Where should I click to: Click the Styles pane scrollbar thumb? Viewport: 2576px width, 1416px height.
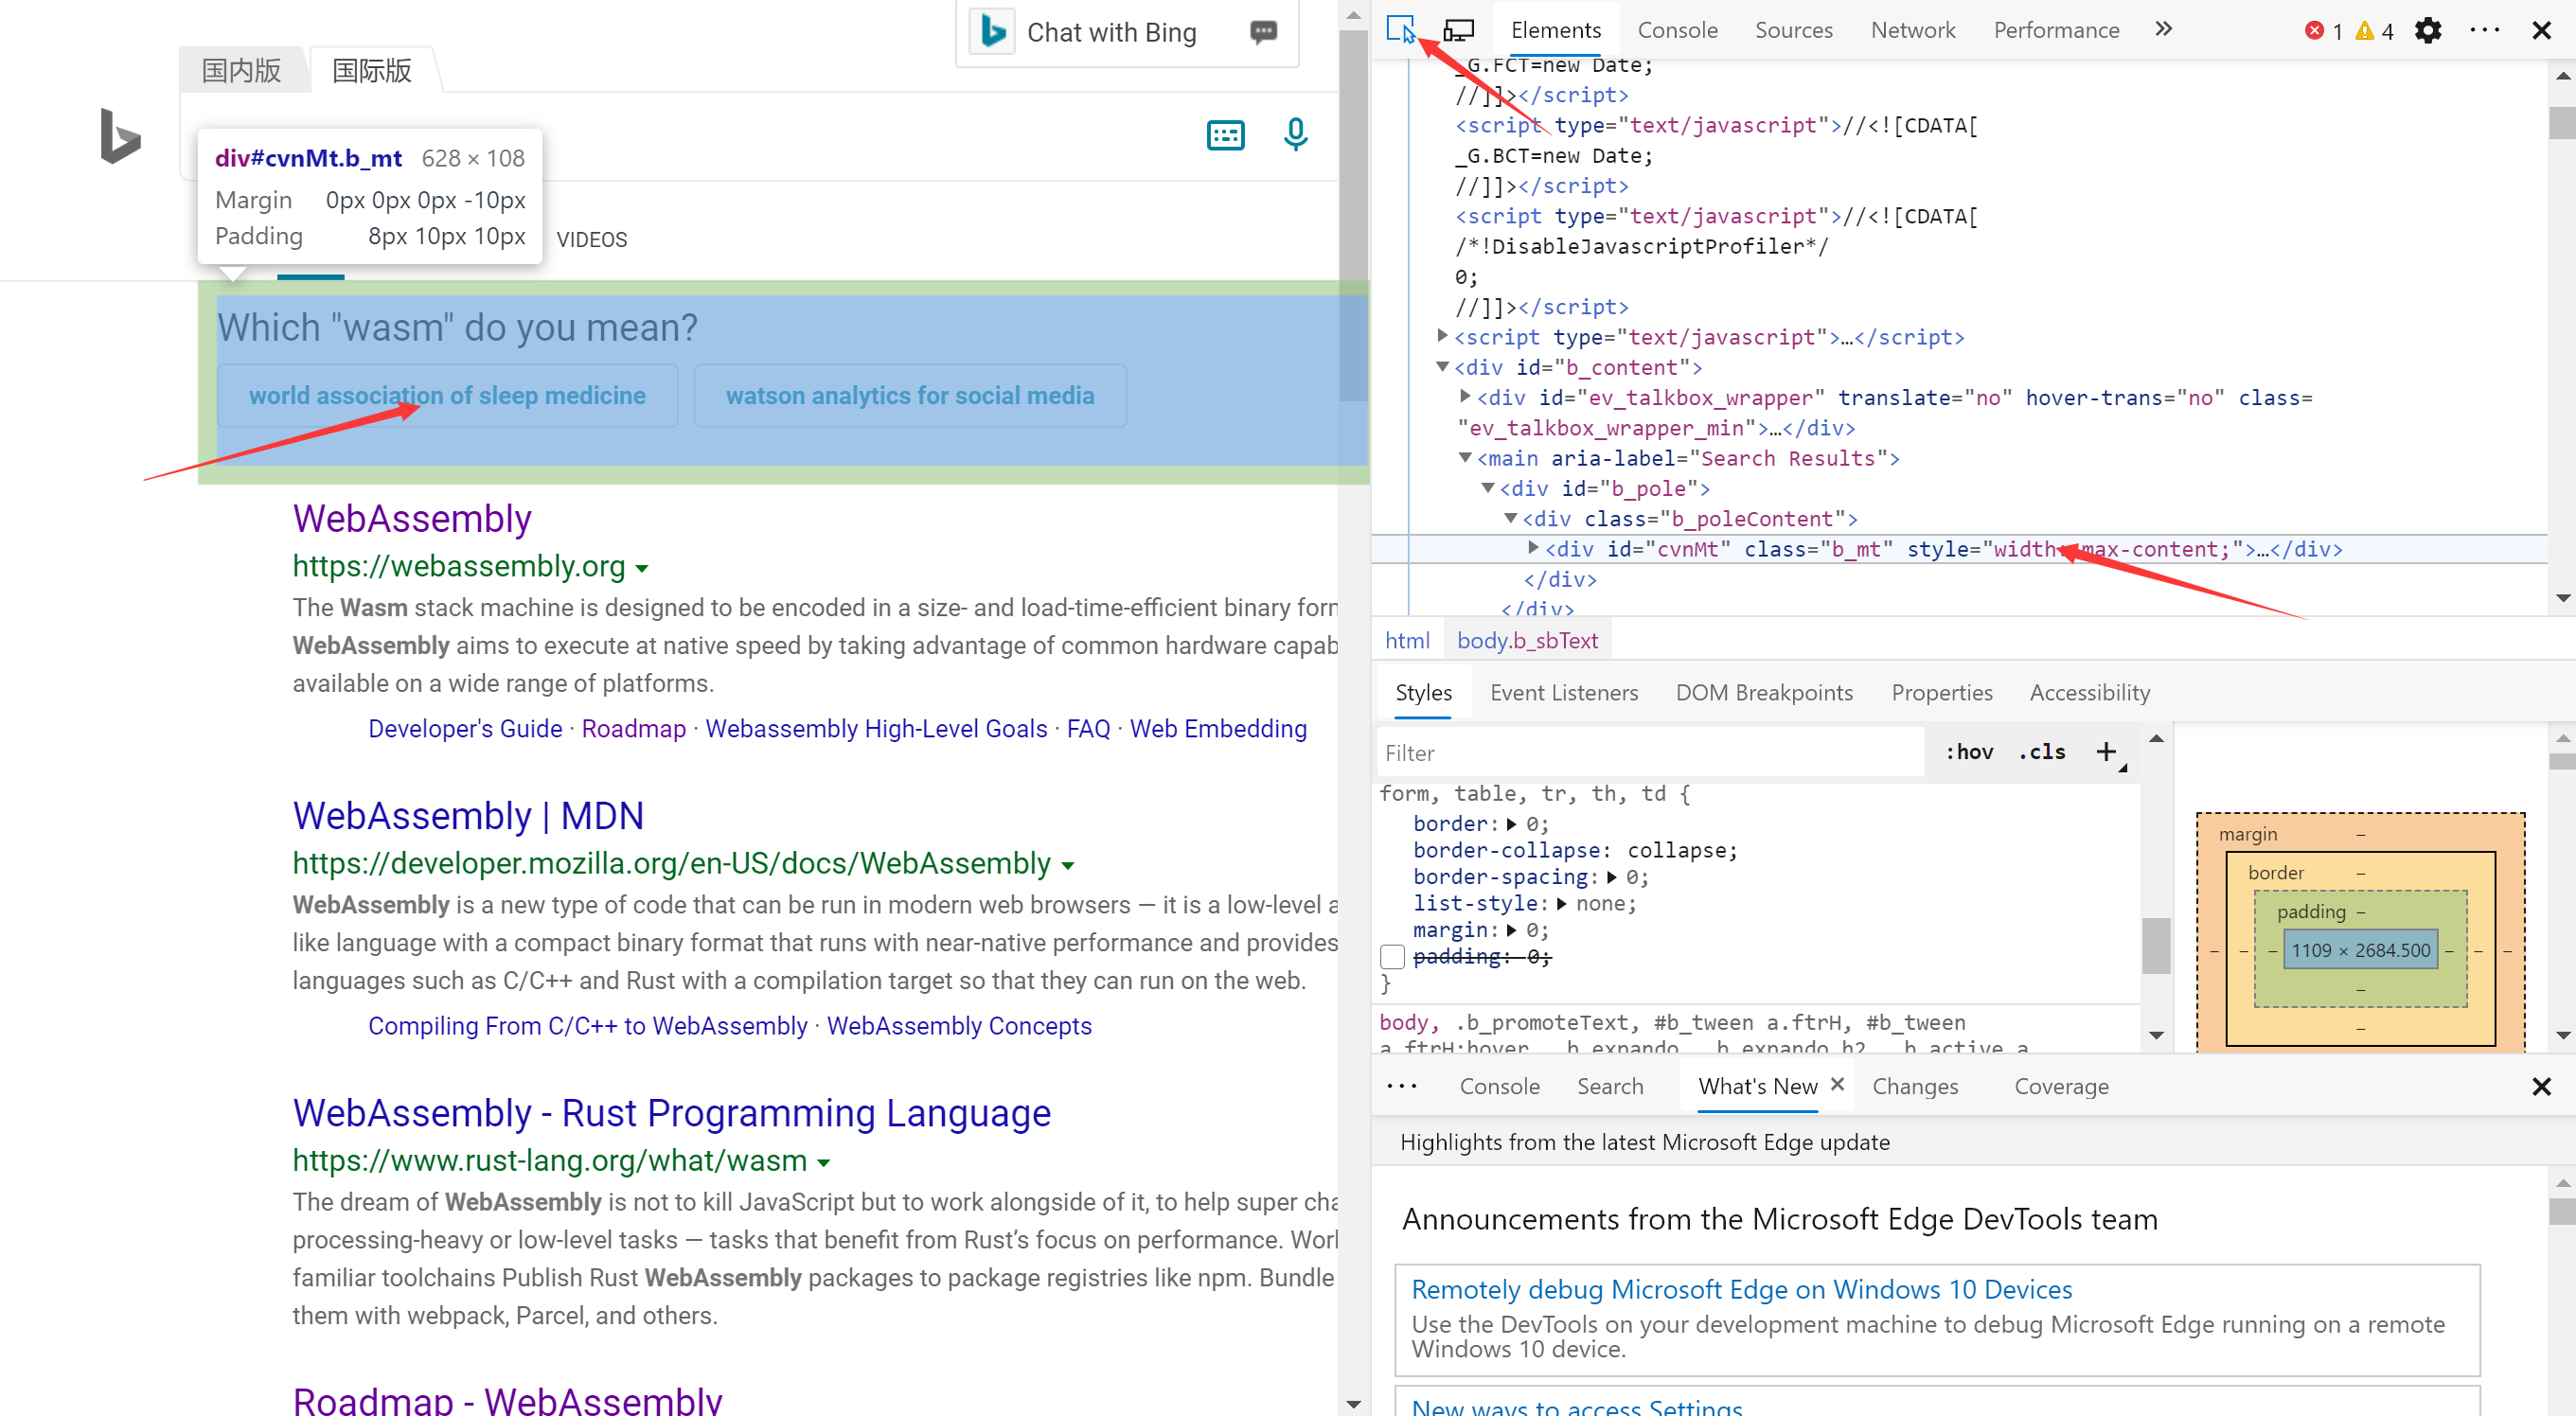click(2155, 945)
